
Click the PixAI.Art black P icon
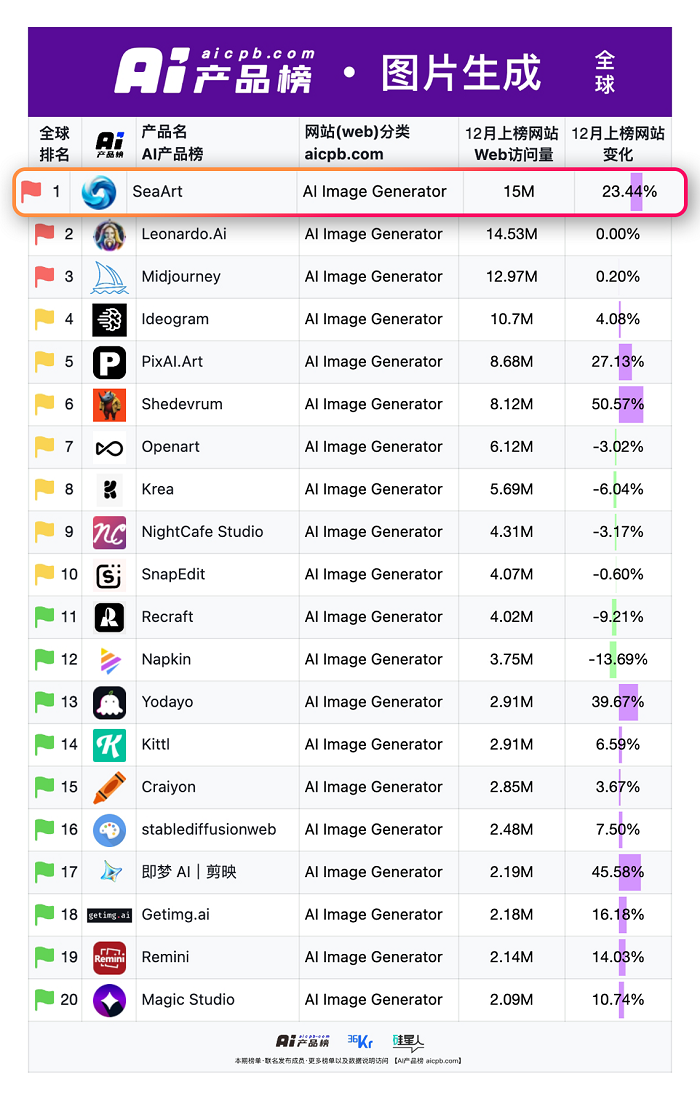tap(109, 362)
